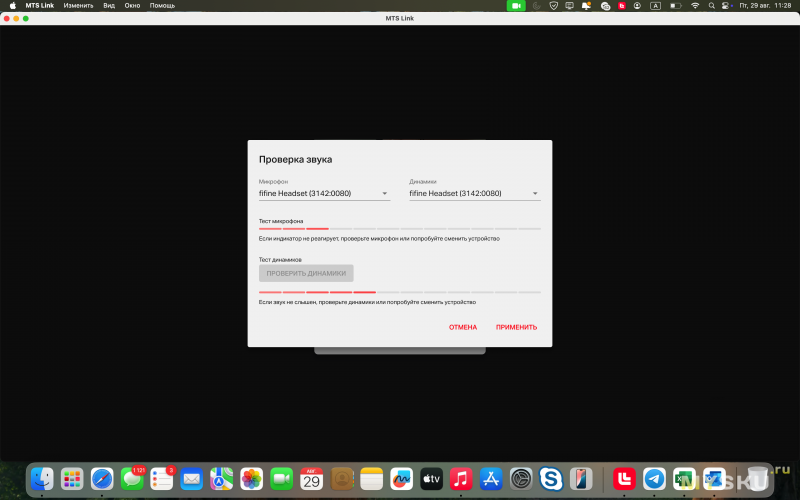Click ПРИМЕНИТЬ to apply sound settings
Image resolution: width=800 pixels, height=500 pixels.
click(x=516, y=328)
